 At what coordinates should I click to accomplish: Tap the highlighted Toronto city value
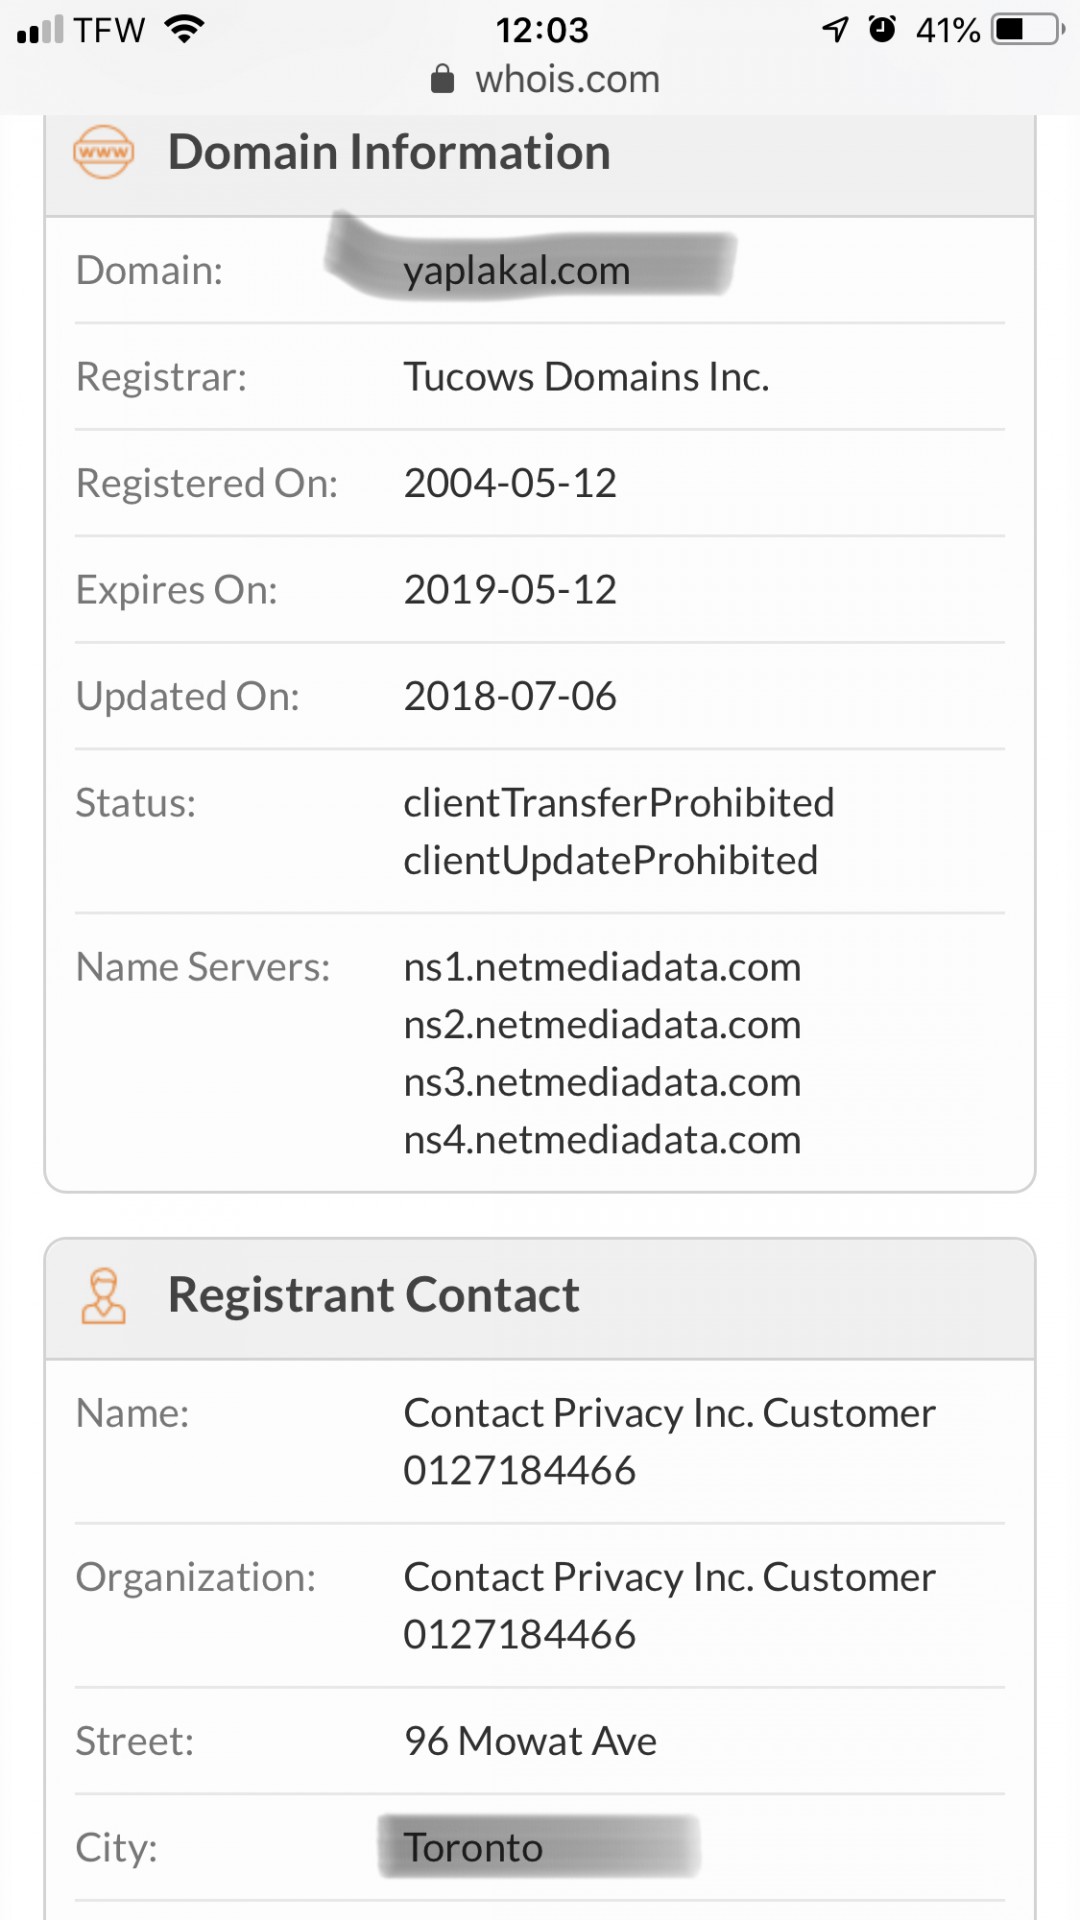point(473,1847)
